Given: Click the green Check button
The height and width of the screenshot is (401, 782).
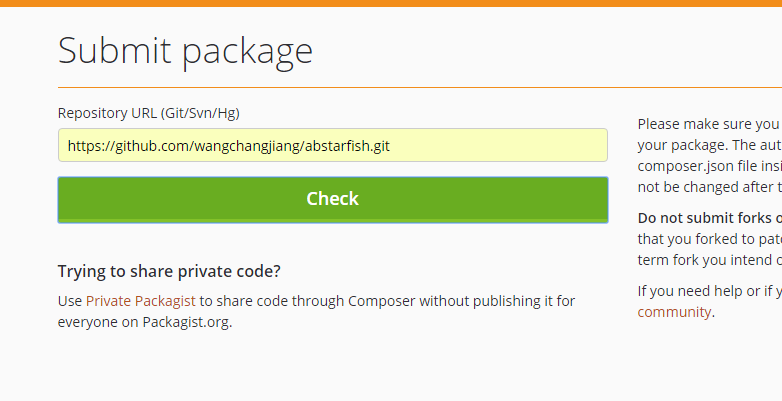Looking at the screenshot, I should [333, 200].
